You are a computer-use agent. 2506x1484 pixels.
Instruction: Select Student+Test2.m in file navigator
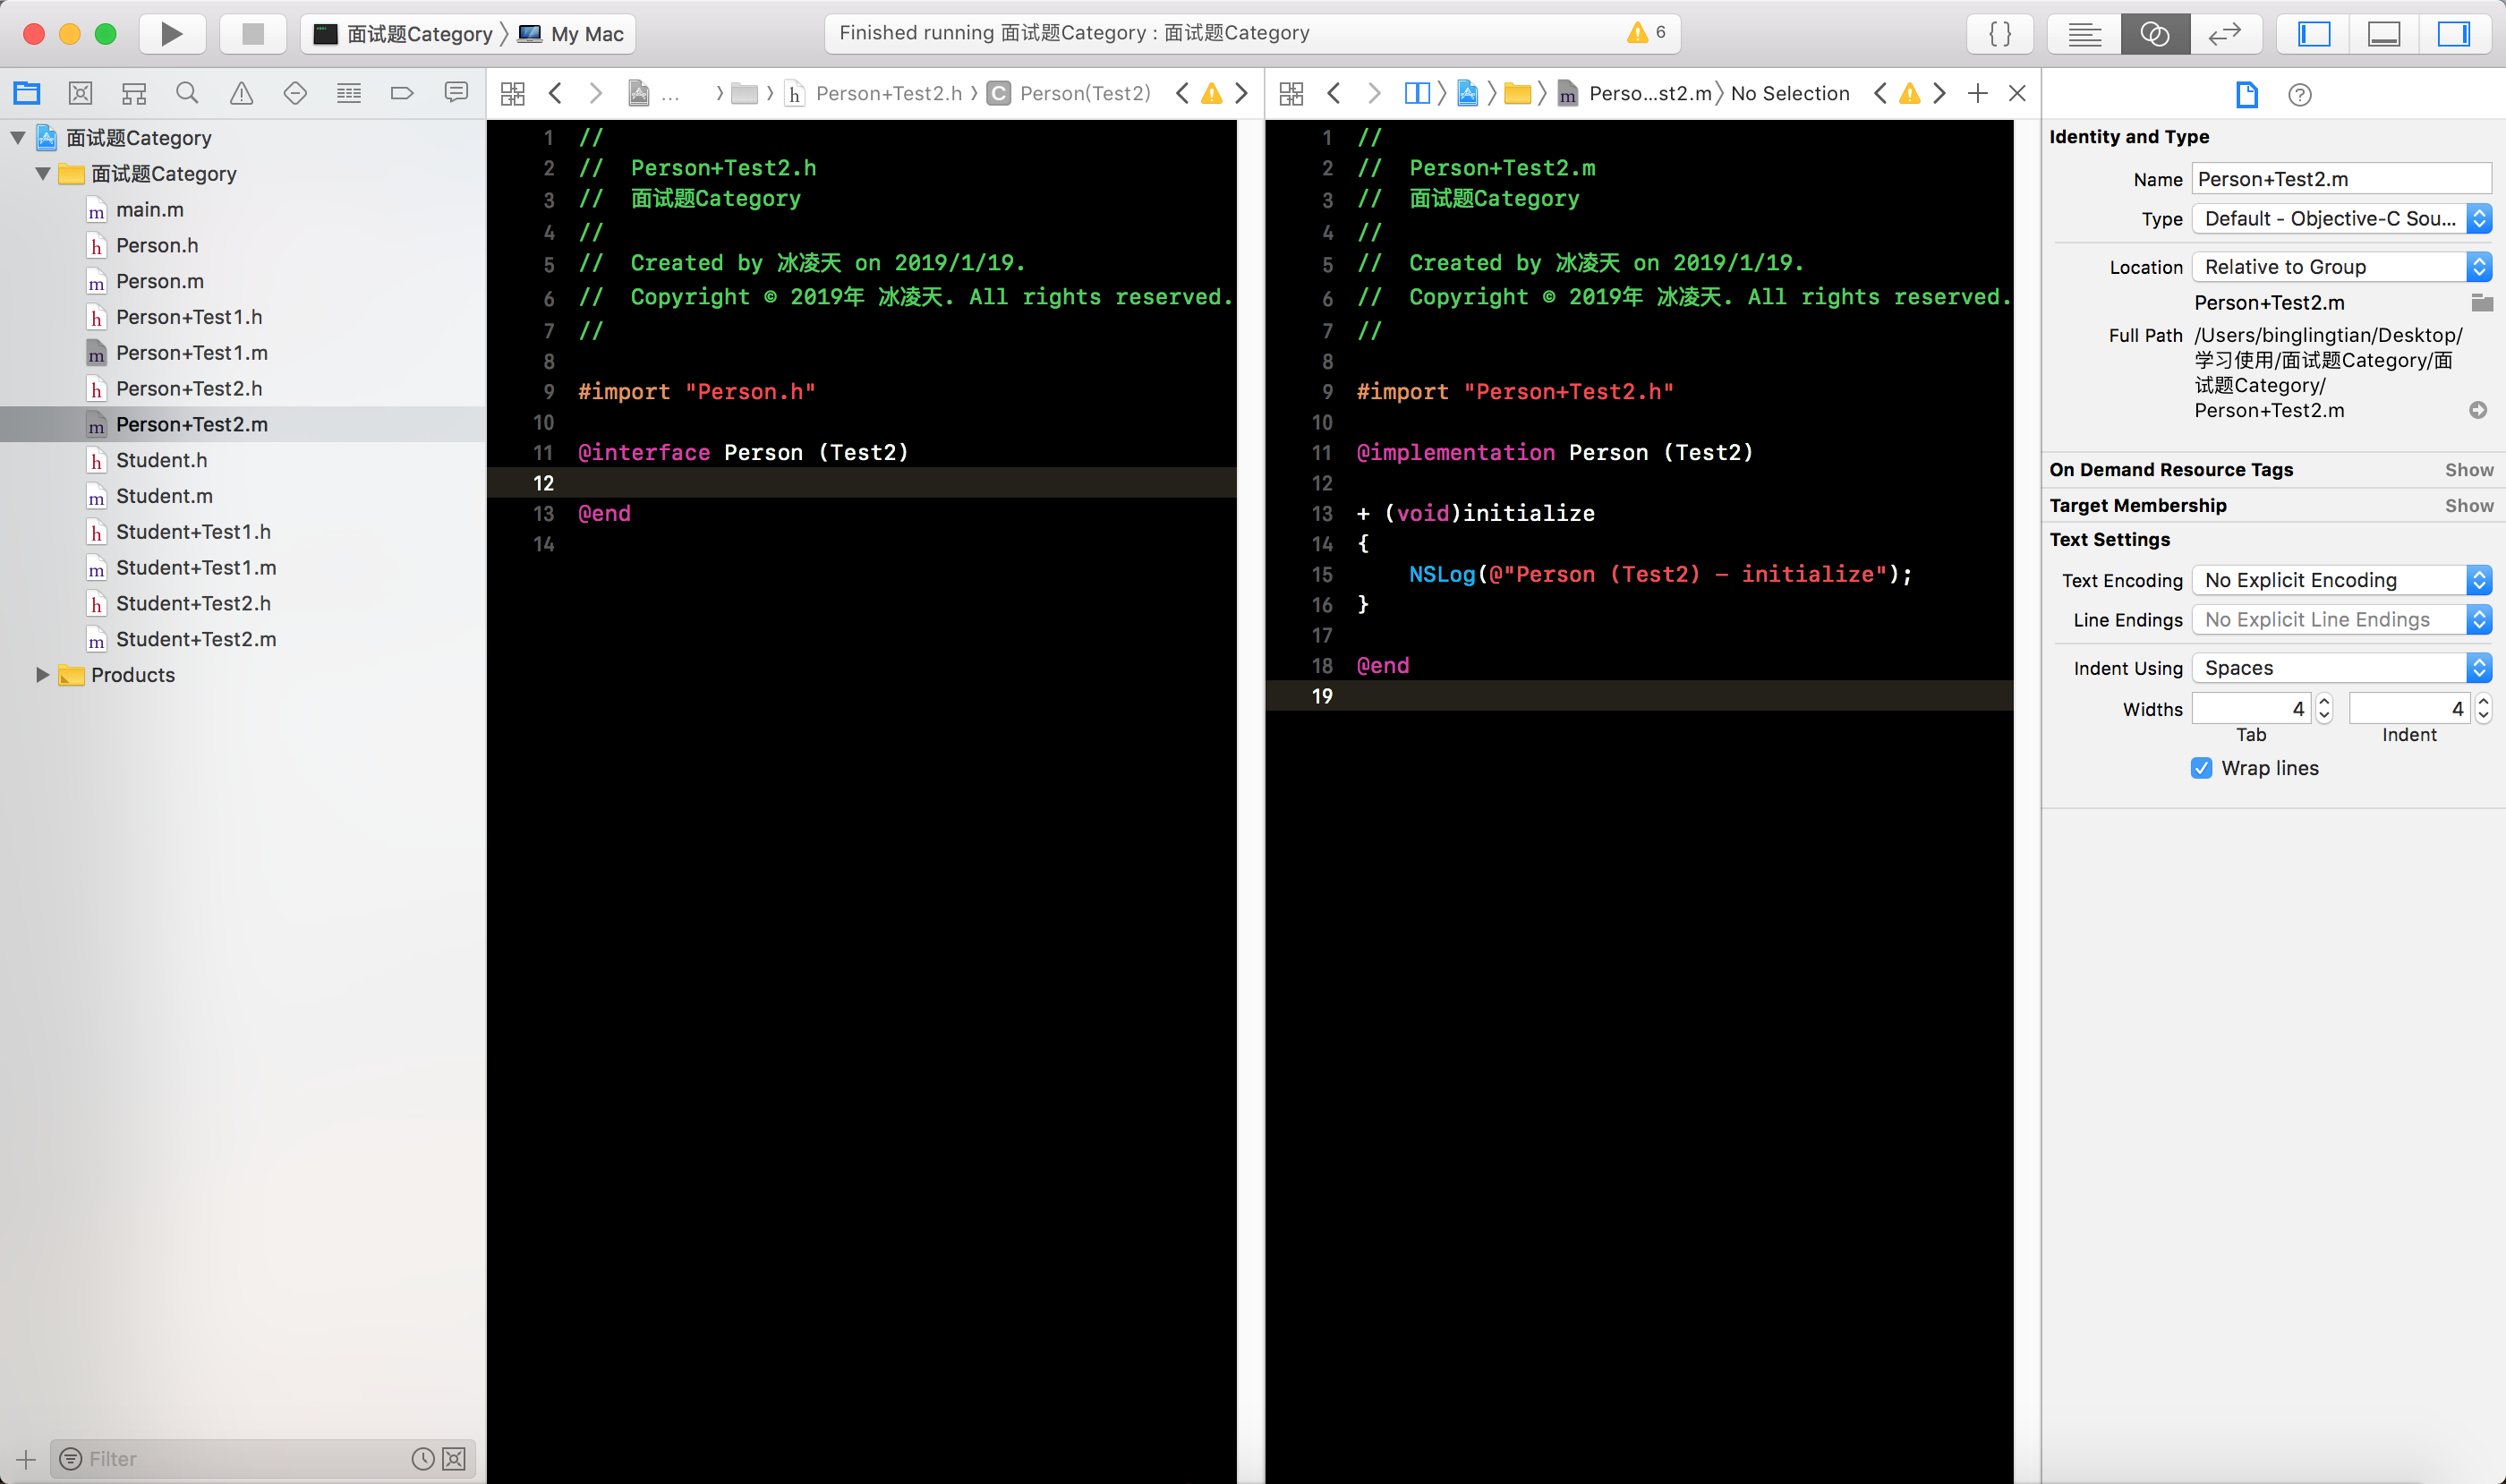point(196,639)
